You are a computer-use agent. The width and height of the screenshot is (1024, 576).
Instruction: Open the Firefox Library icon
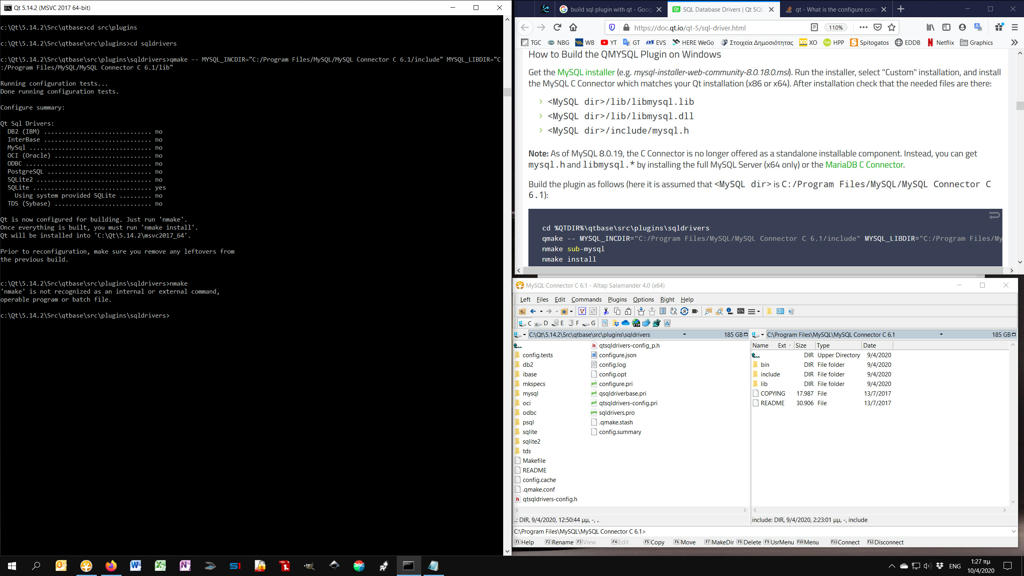coord(930,27)
